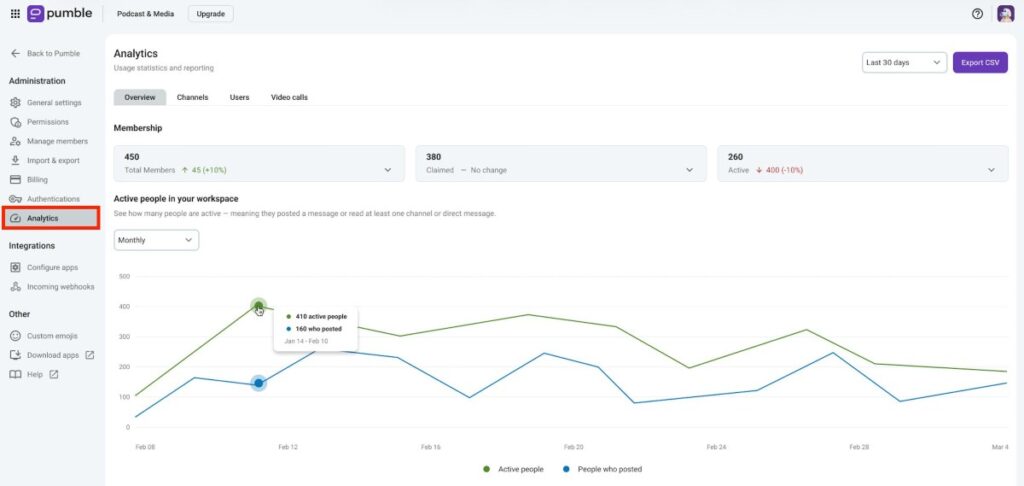The width and height of the screenshot is (1024, 486).
Task: Switch to the Video calls tab
Action: [289, 97]
